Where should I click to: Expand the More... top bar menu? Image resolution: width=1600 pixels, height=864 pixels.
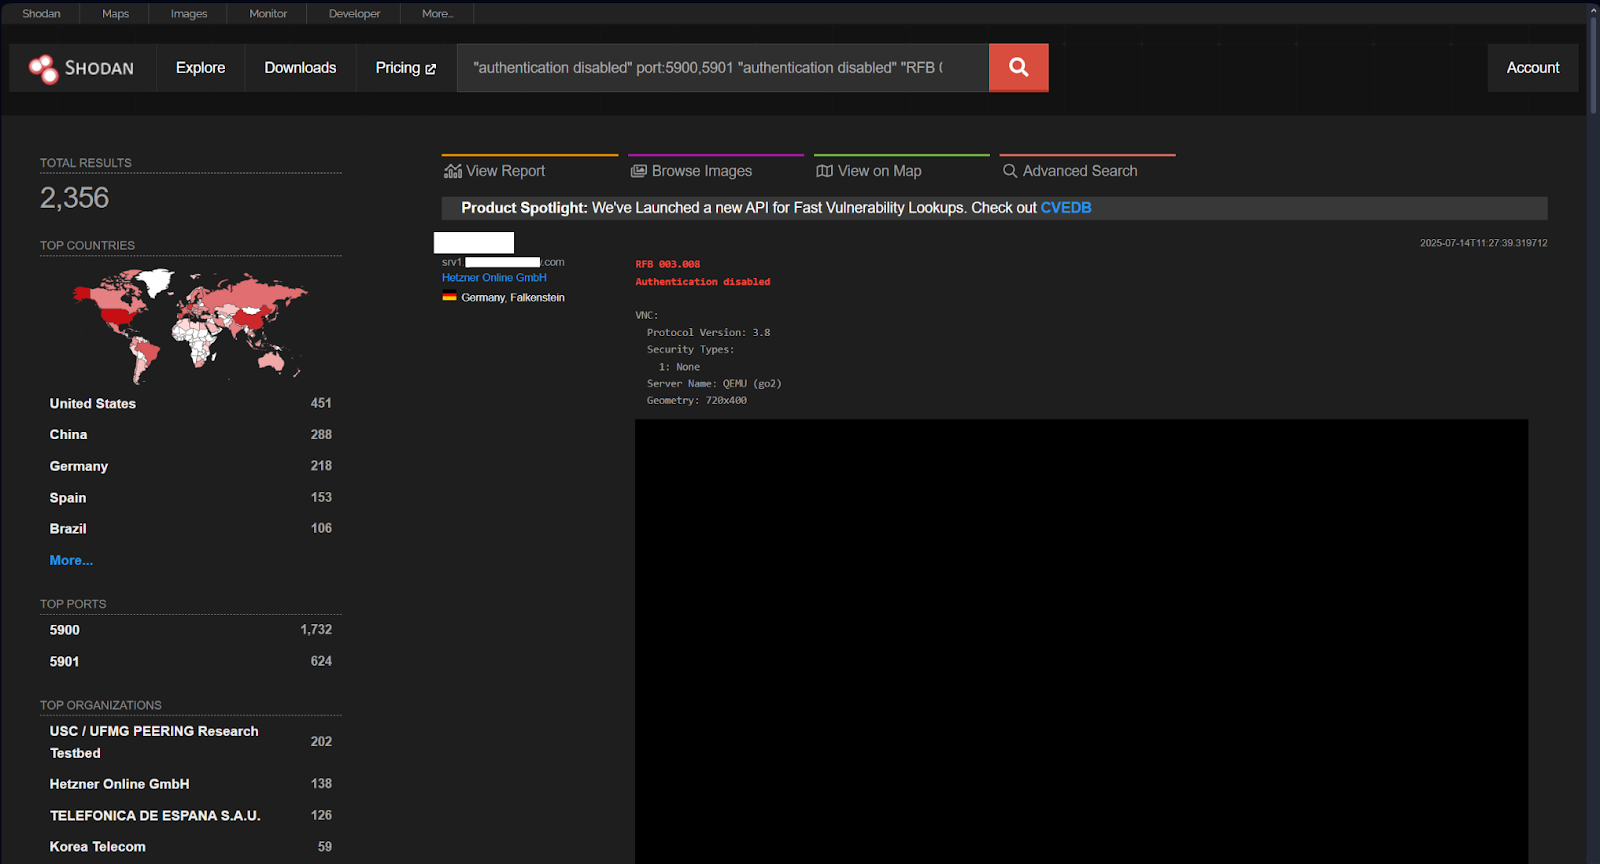(x=437, y=14)
